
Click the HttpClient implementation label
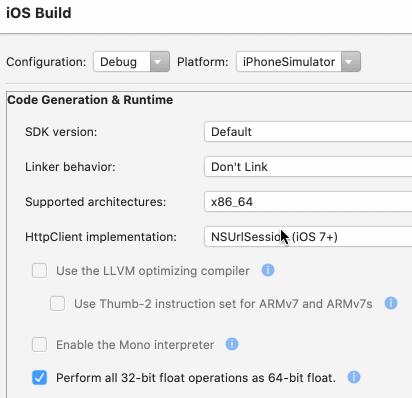point(101,237)
